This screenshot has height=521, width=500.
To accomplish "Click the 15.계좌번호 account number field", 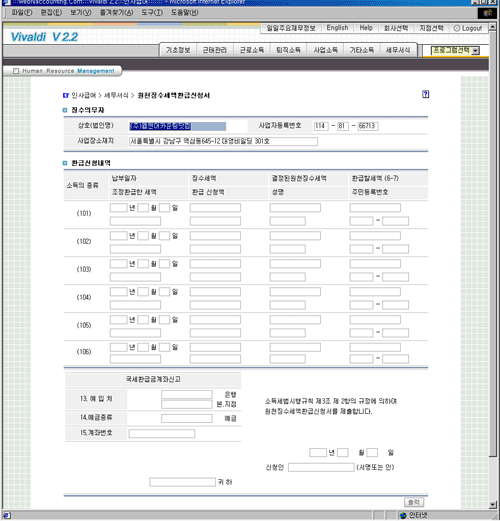I will 162,433.
